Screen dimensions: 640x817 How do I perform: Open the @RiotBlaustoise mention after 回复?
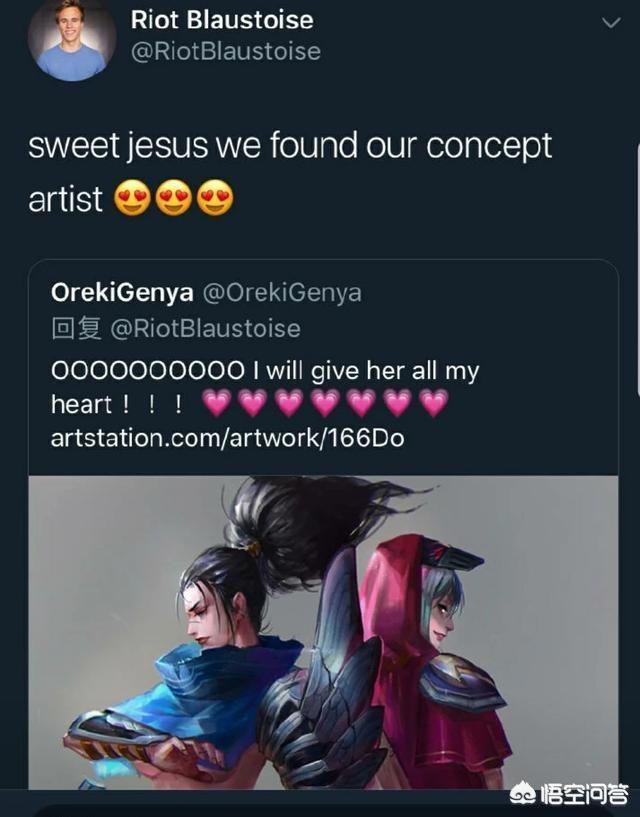point(205,328)
